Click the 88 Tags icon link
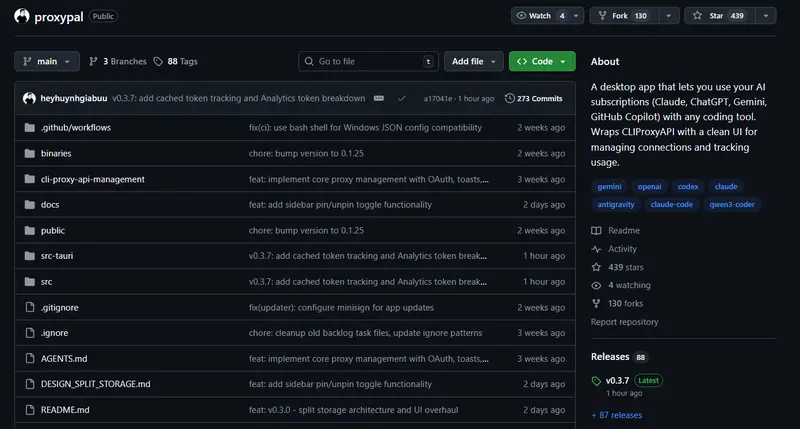The width and height of the screenshot is (800, 429). (175, 61)
